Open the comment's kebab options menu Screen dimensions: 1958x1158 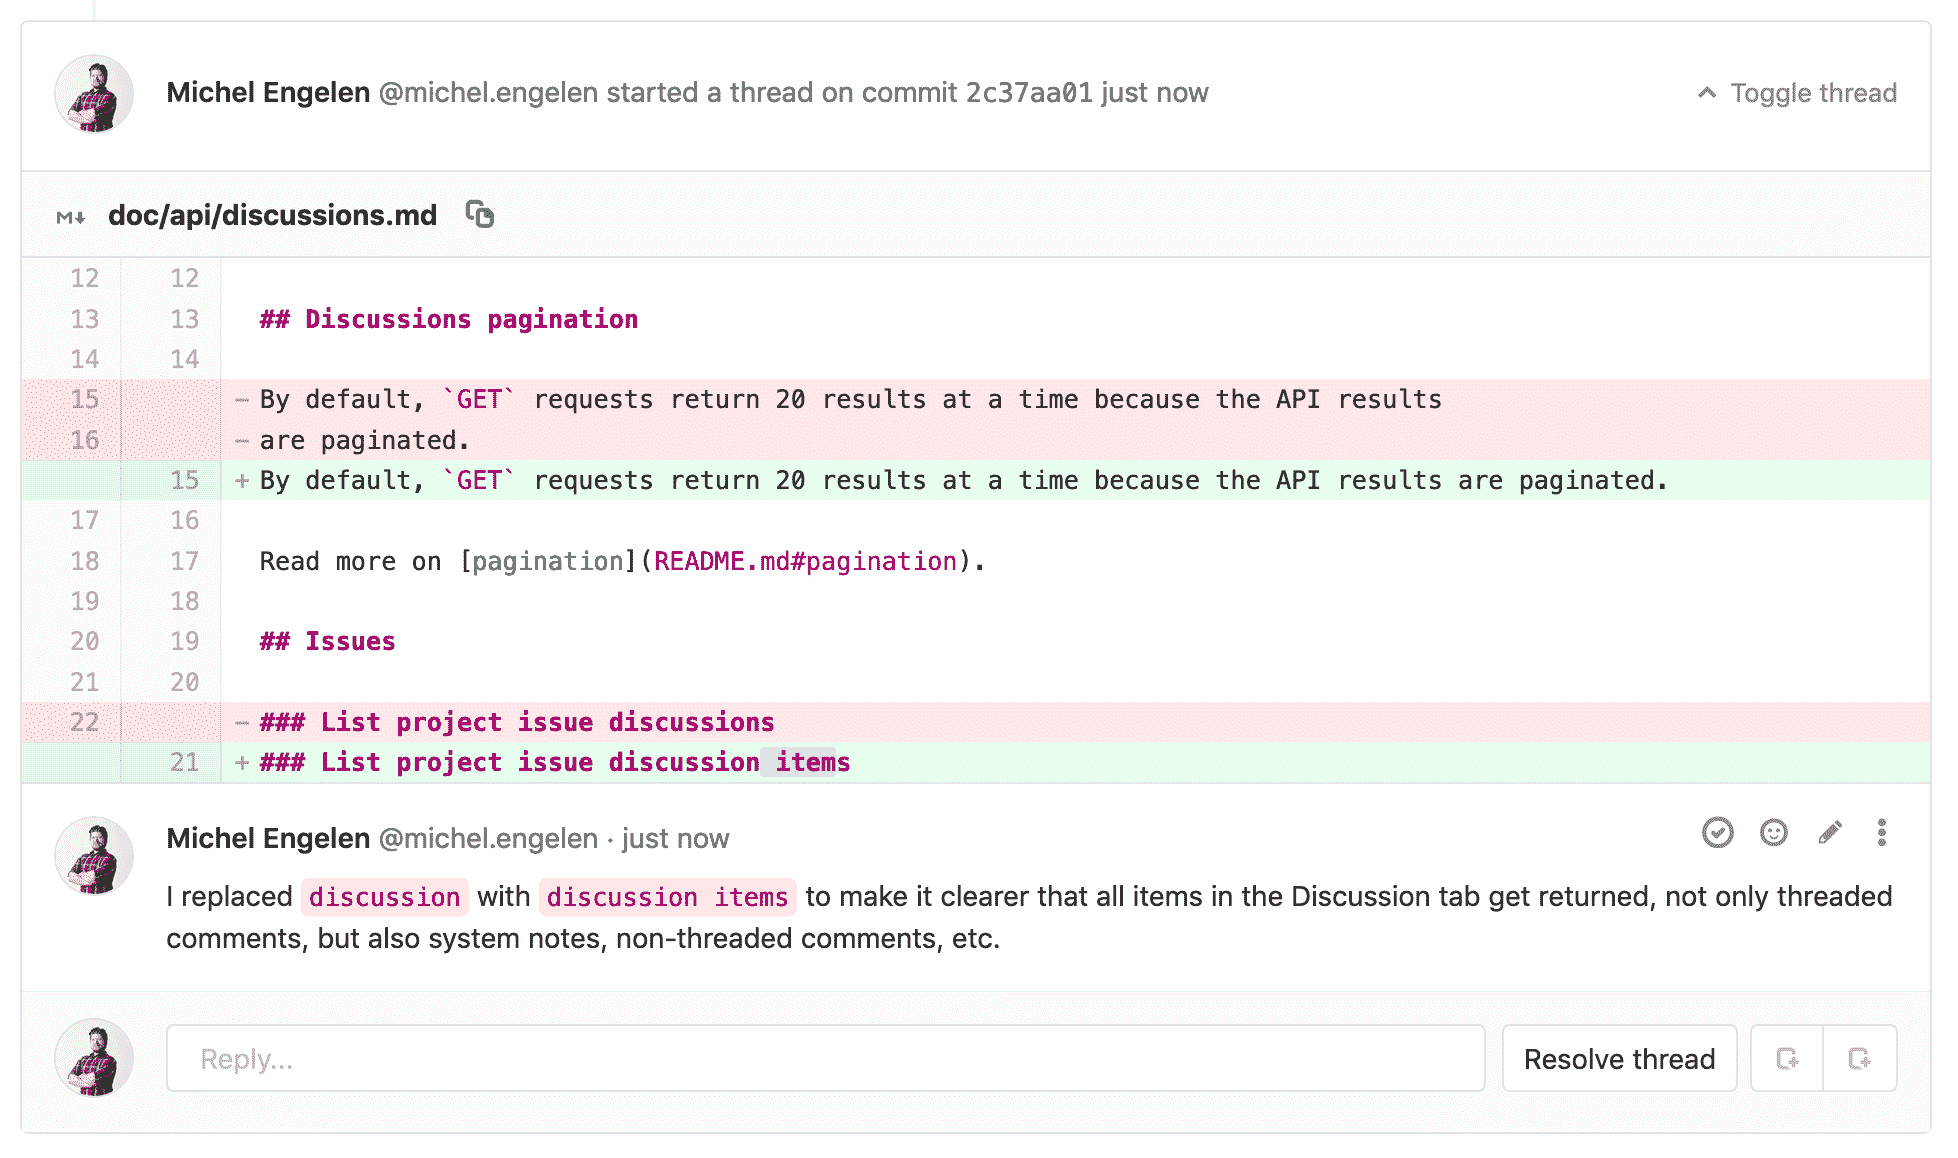tap(1882, 832)
